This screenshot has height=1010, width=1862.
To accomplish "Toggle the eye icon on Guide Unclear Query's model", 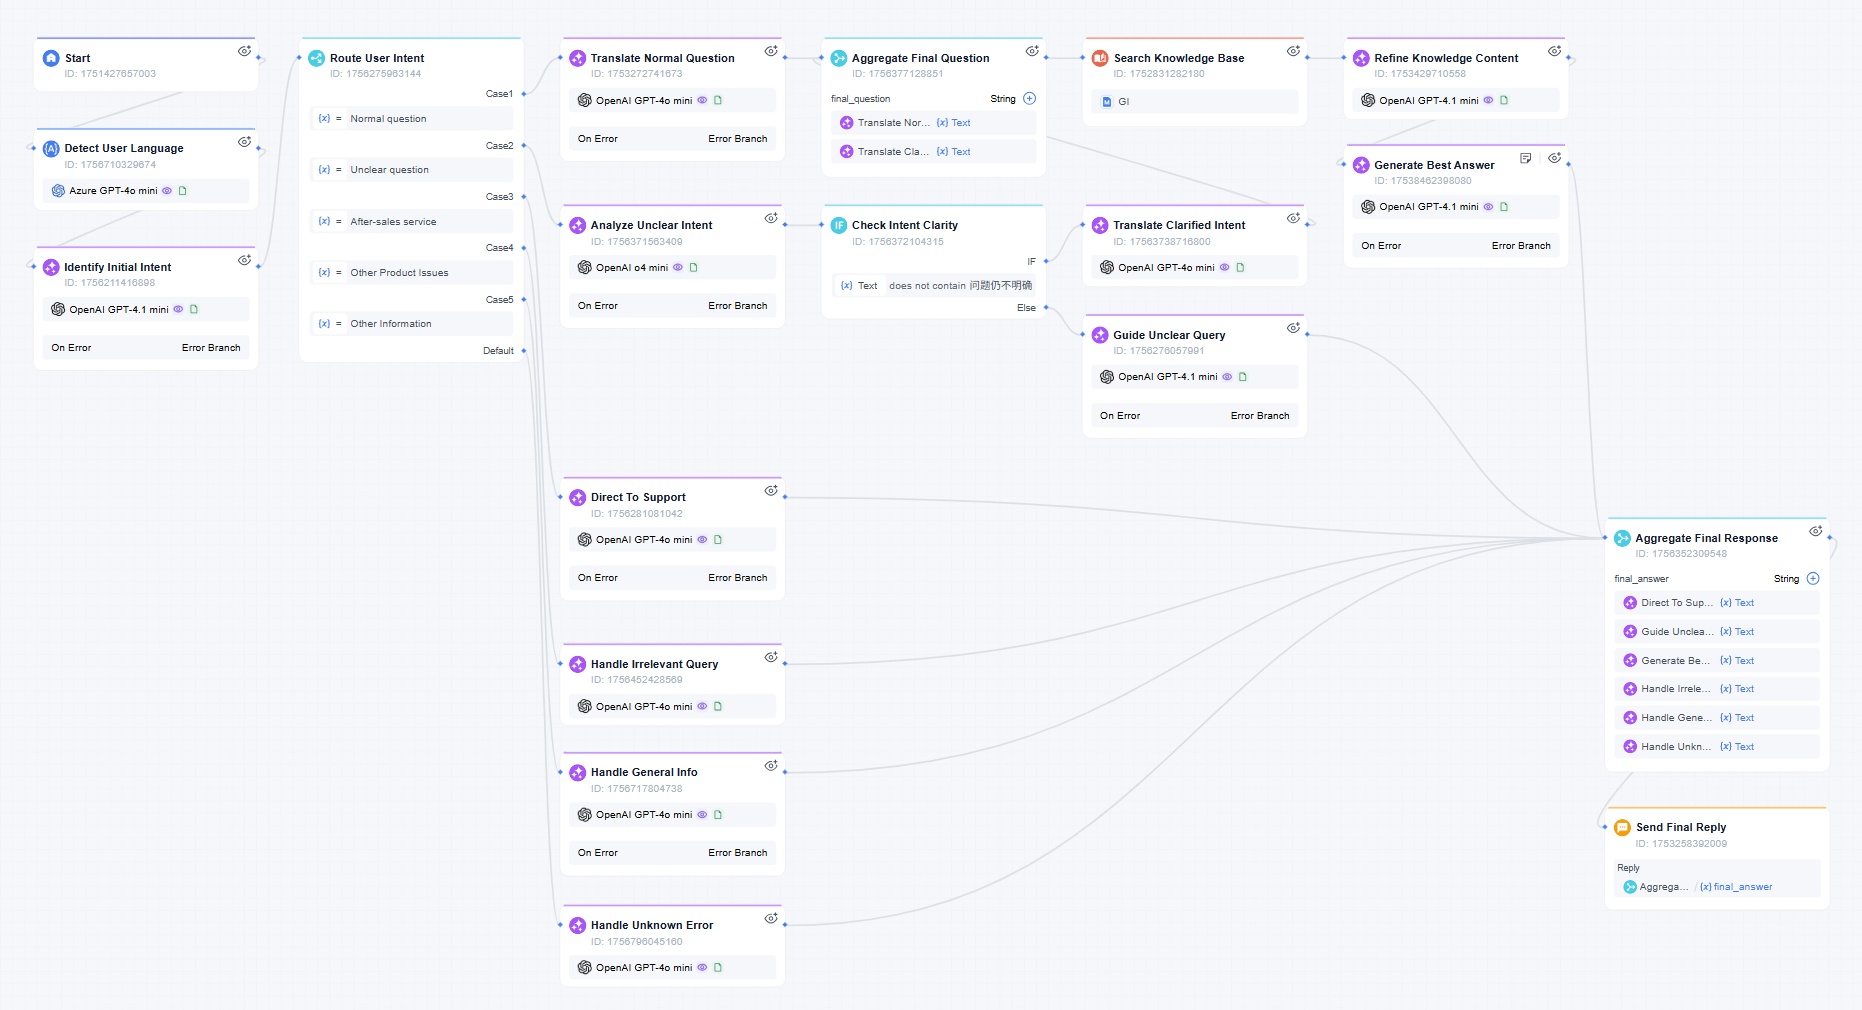I will (x=1228, y=377).
